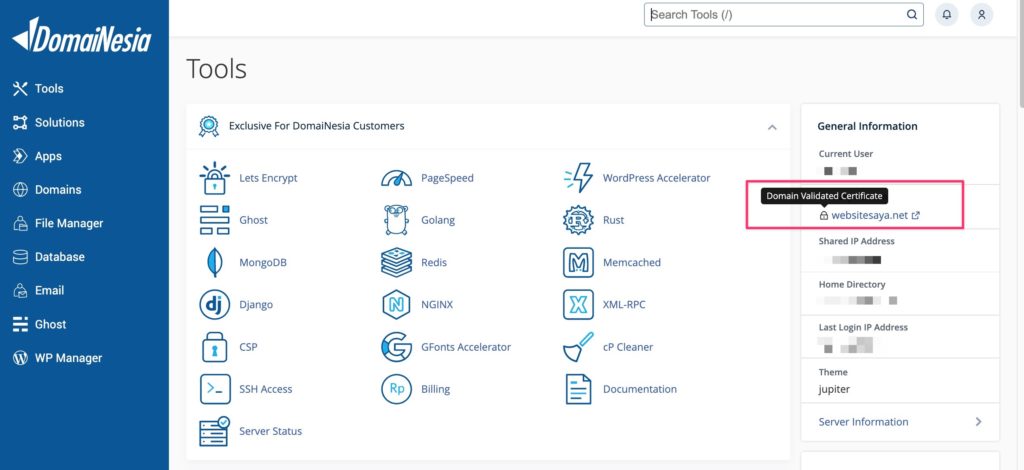Open the NGINX hexagon icon
The image size is (1024, 470).
[x=396, y=305]
